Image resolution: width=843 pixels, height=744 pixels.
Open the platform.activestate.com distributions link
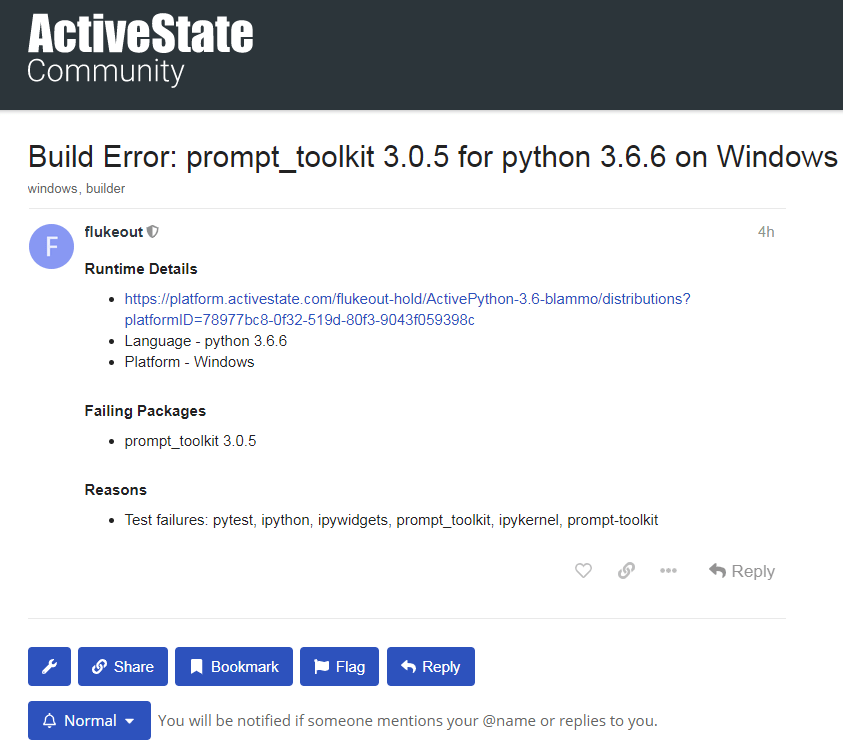(407, 309)
